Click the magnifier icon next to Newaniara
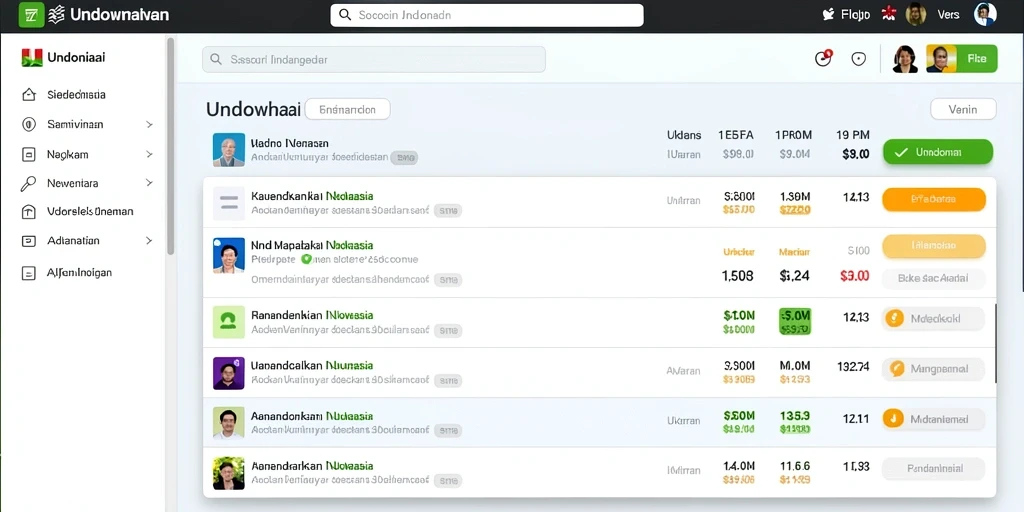1024x512 pixels. pos(28,184)
